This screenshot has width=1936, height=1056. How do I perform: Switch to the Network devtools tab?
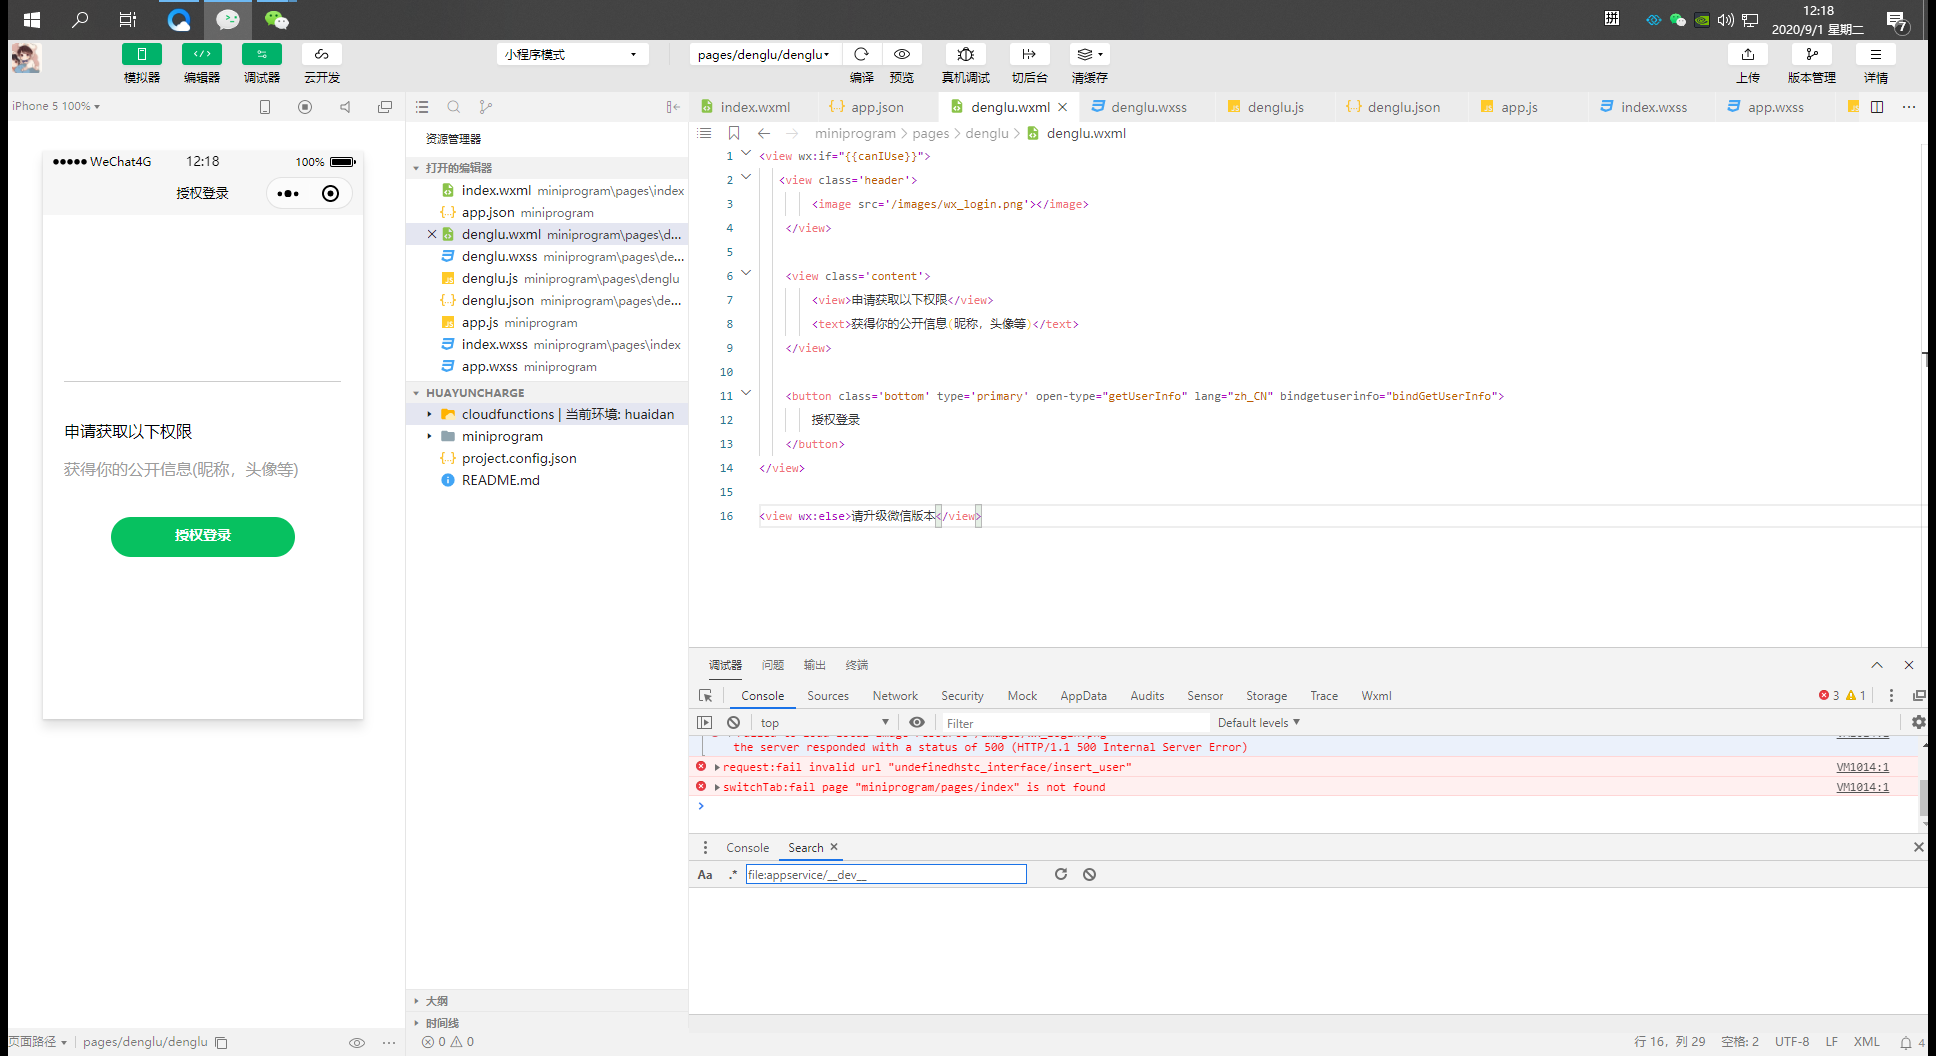[x=895, y=696]
